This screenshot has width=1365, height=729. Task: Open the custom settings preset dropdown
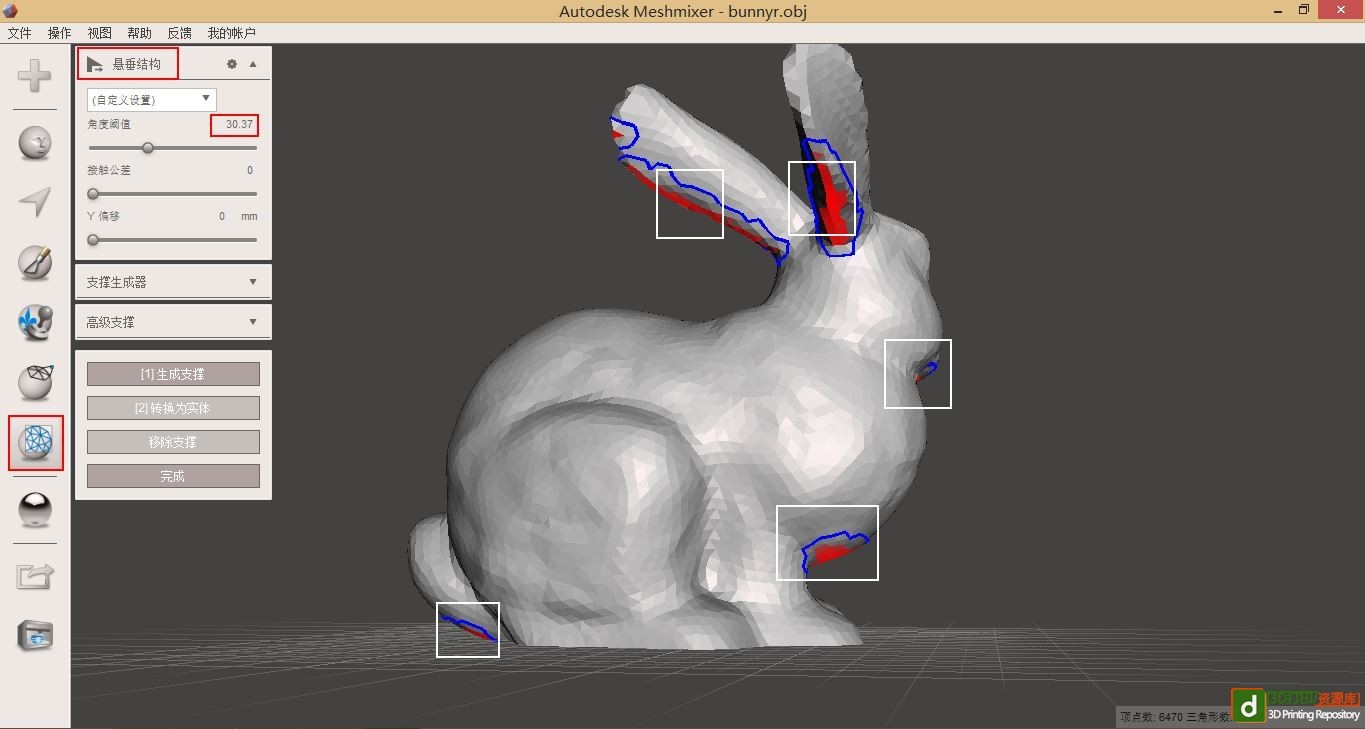pyautogui.click(x=152, y=99)
